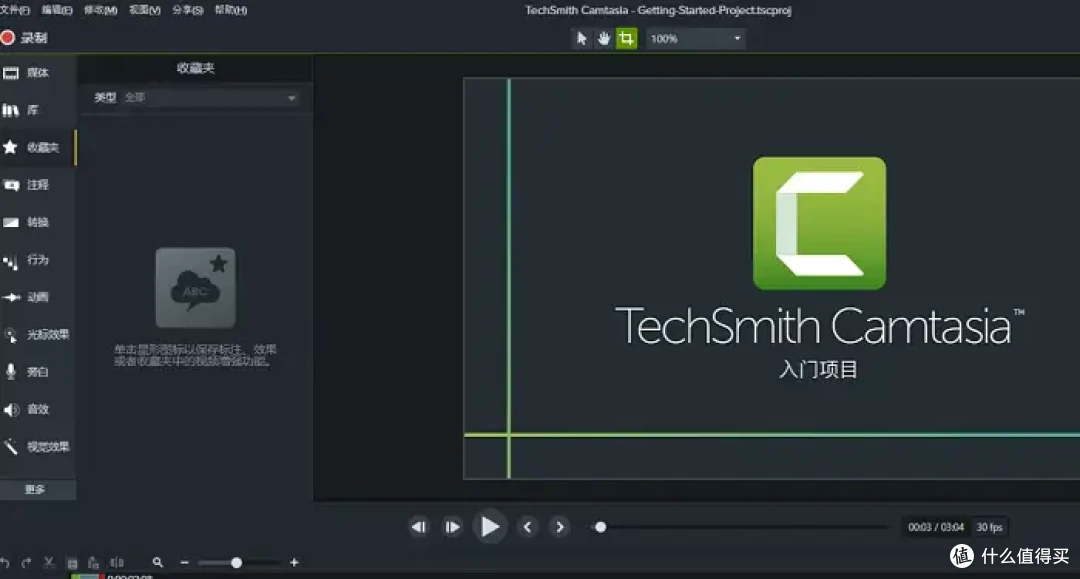Click the timeline zoom slider handle
The width and height of the screenshot is (1080, 579).
click(236, 562)
